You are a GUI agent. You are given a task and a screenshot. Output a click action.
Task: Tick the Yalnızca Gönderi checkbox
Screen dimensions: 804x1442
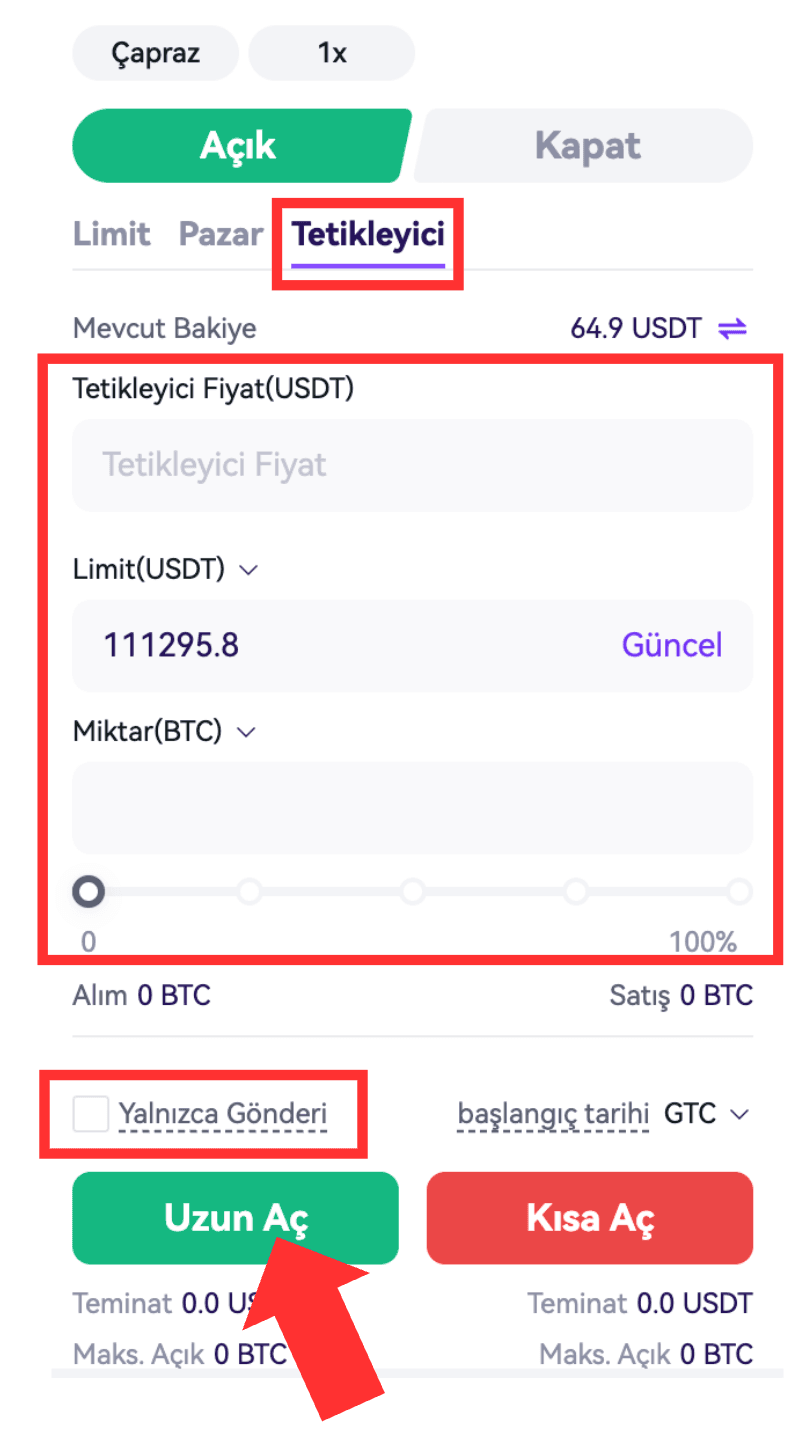(91, 1114)
